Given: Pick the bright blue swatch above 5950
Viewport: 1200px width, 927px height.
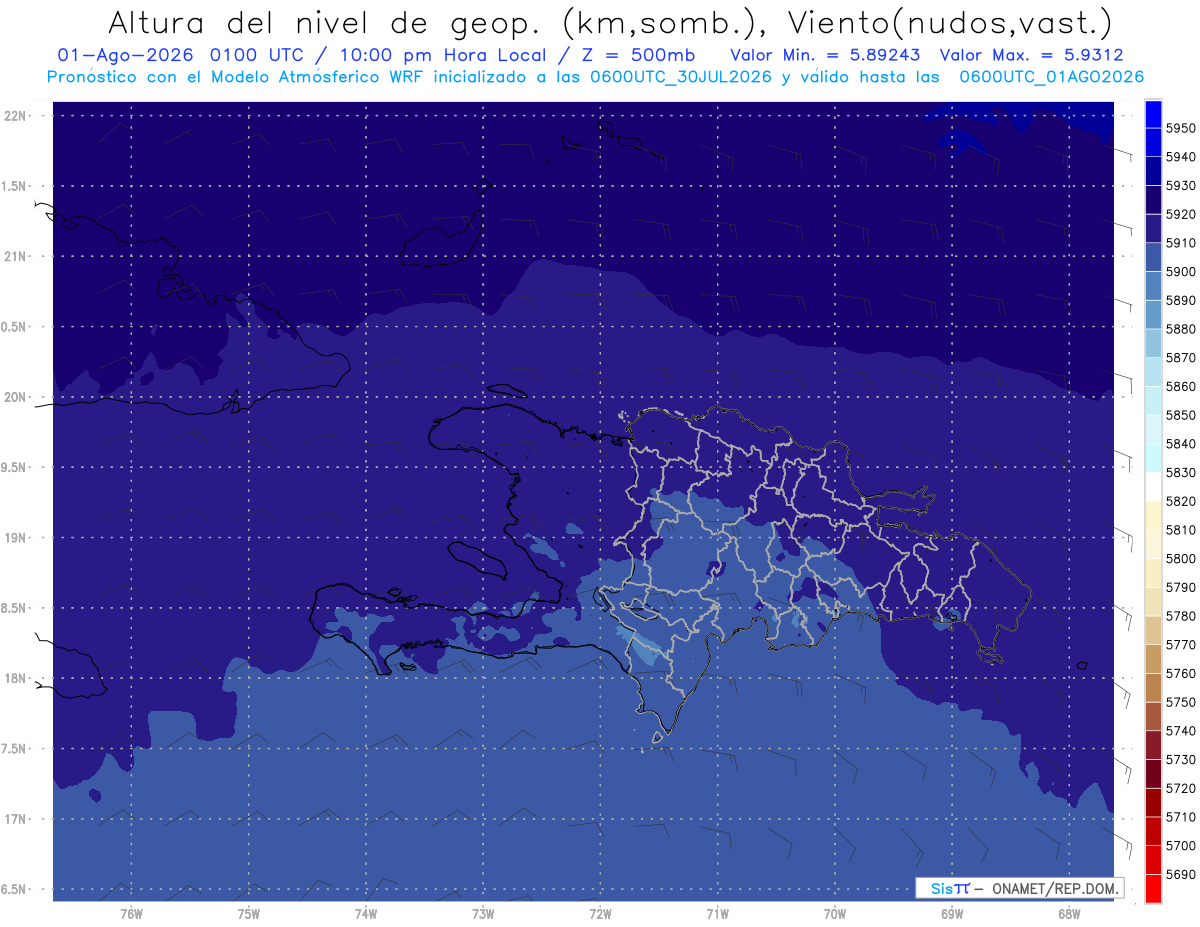Looking at the screenshot, I should point(1152,114).
